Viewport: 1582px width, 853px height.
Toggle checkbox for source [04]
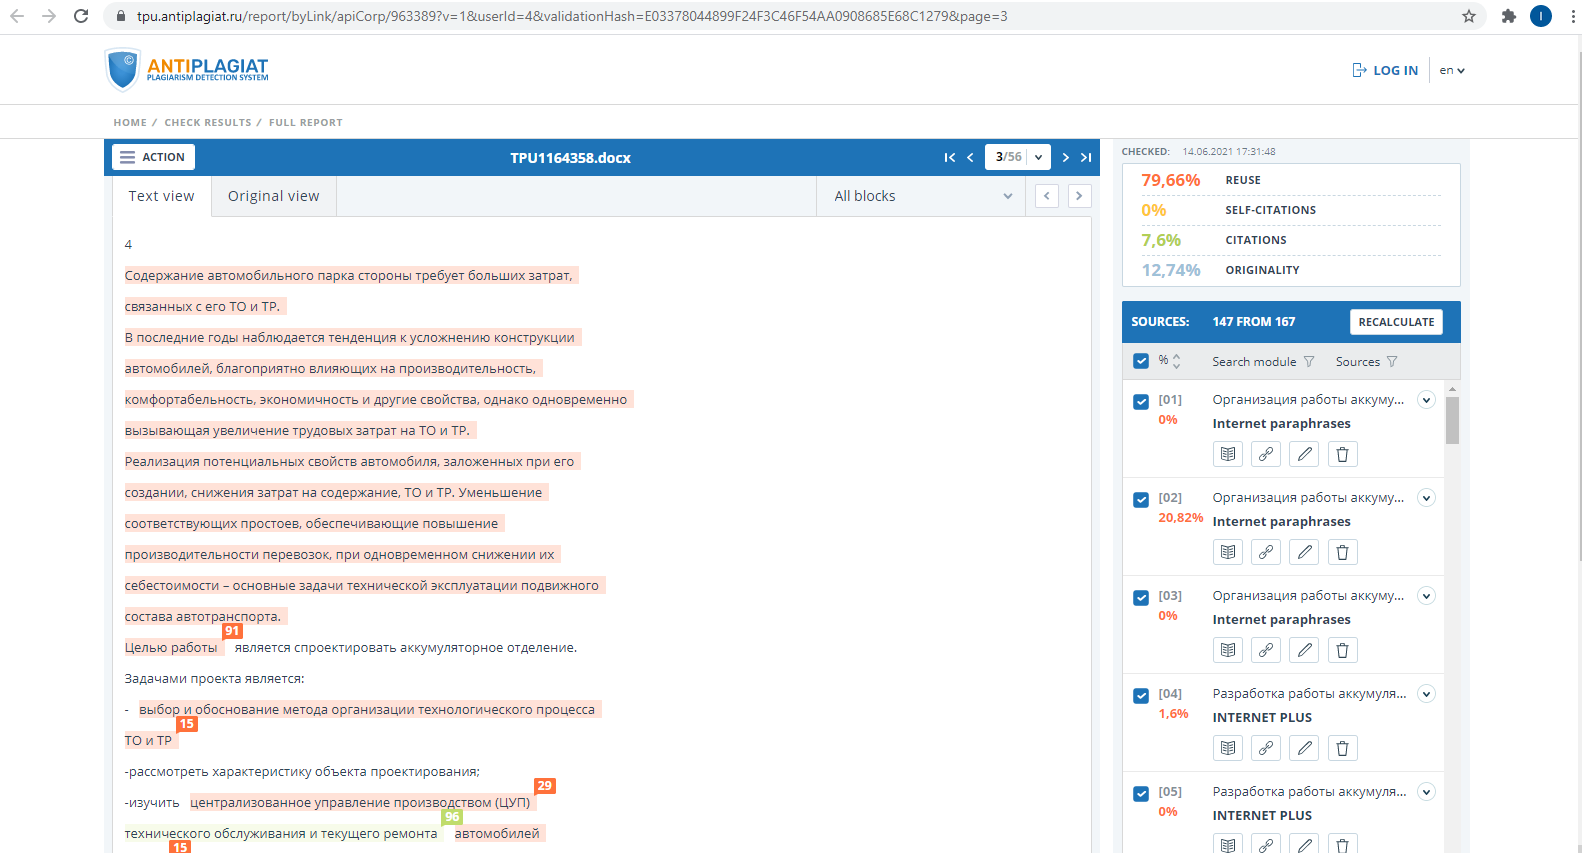pyautogui.click(x=1141, y=696)
